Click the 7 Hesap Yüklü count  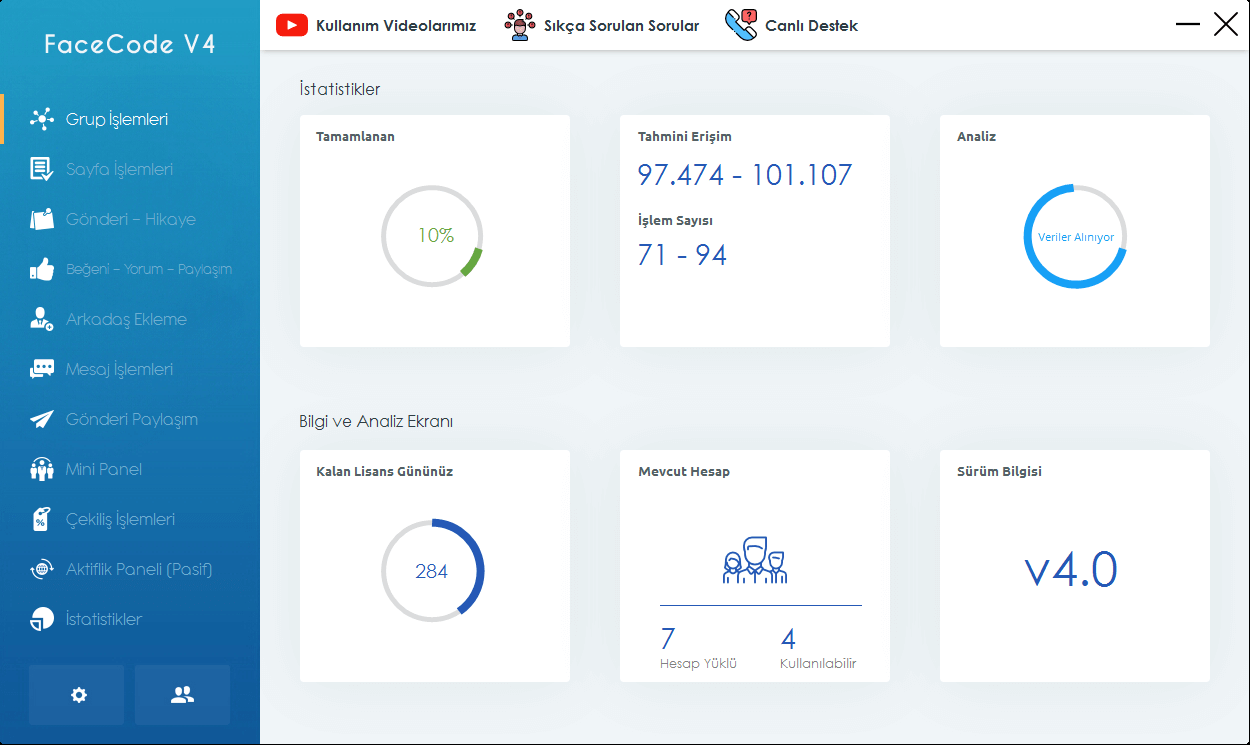click(x=668, y=638)
